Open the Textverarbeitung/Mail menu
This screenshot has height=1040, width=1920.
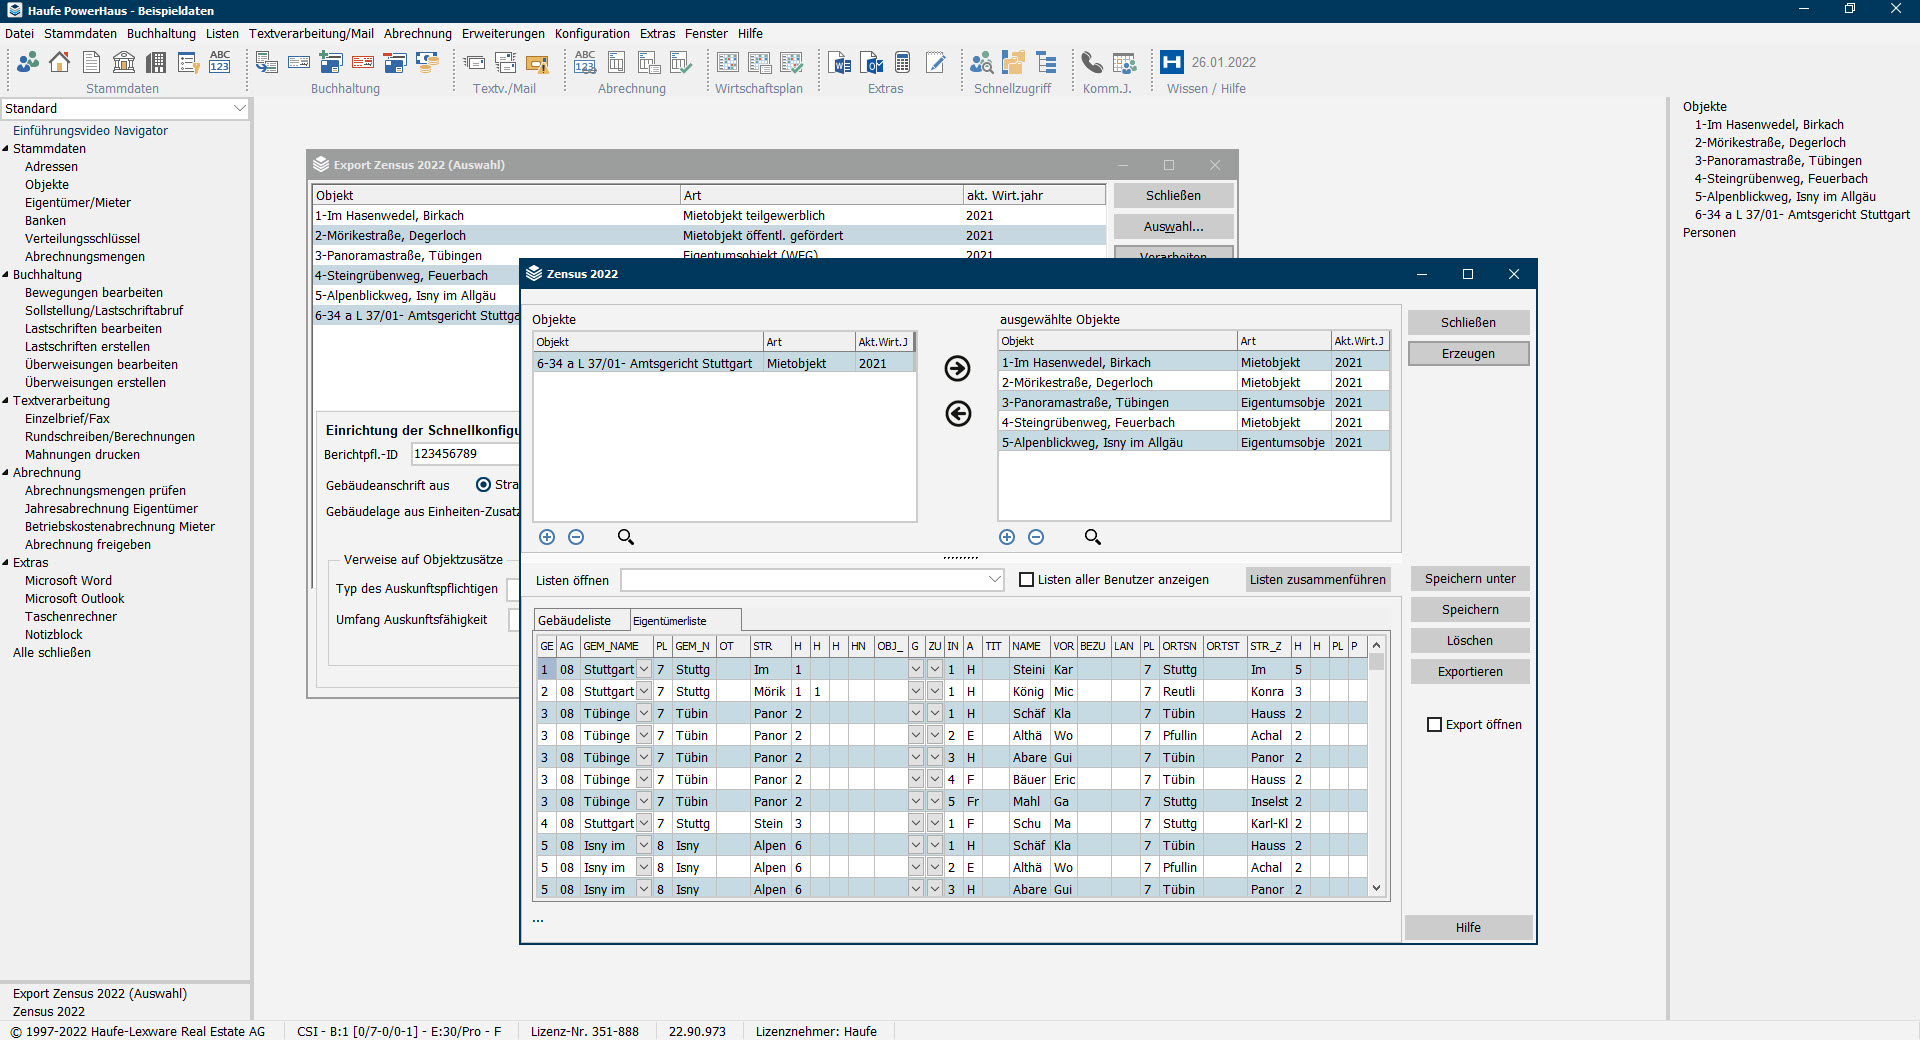(311, 33)
